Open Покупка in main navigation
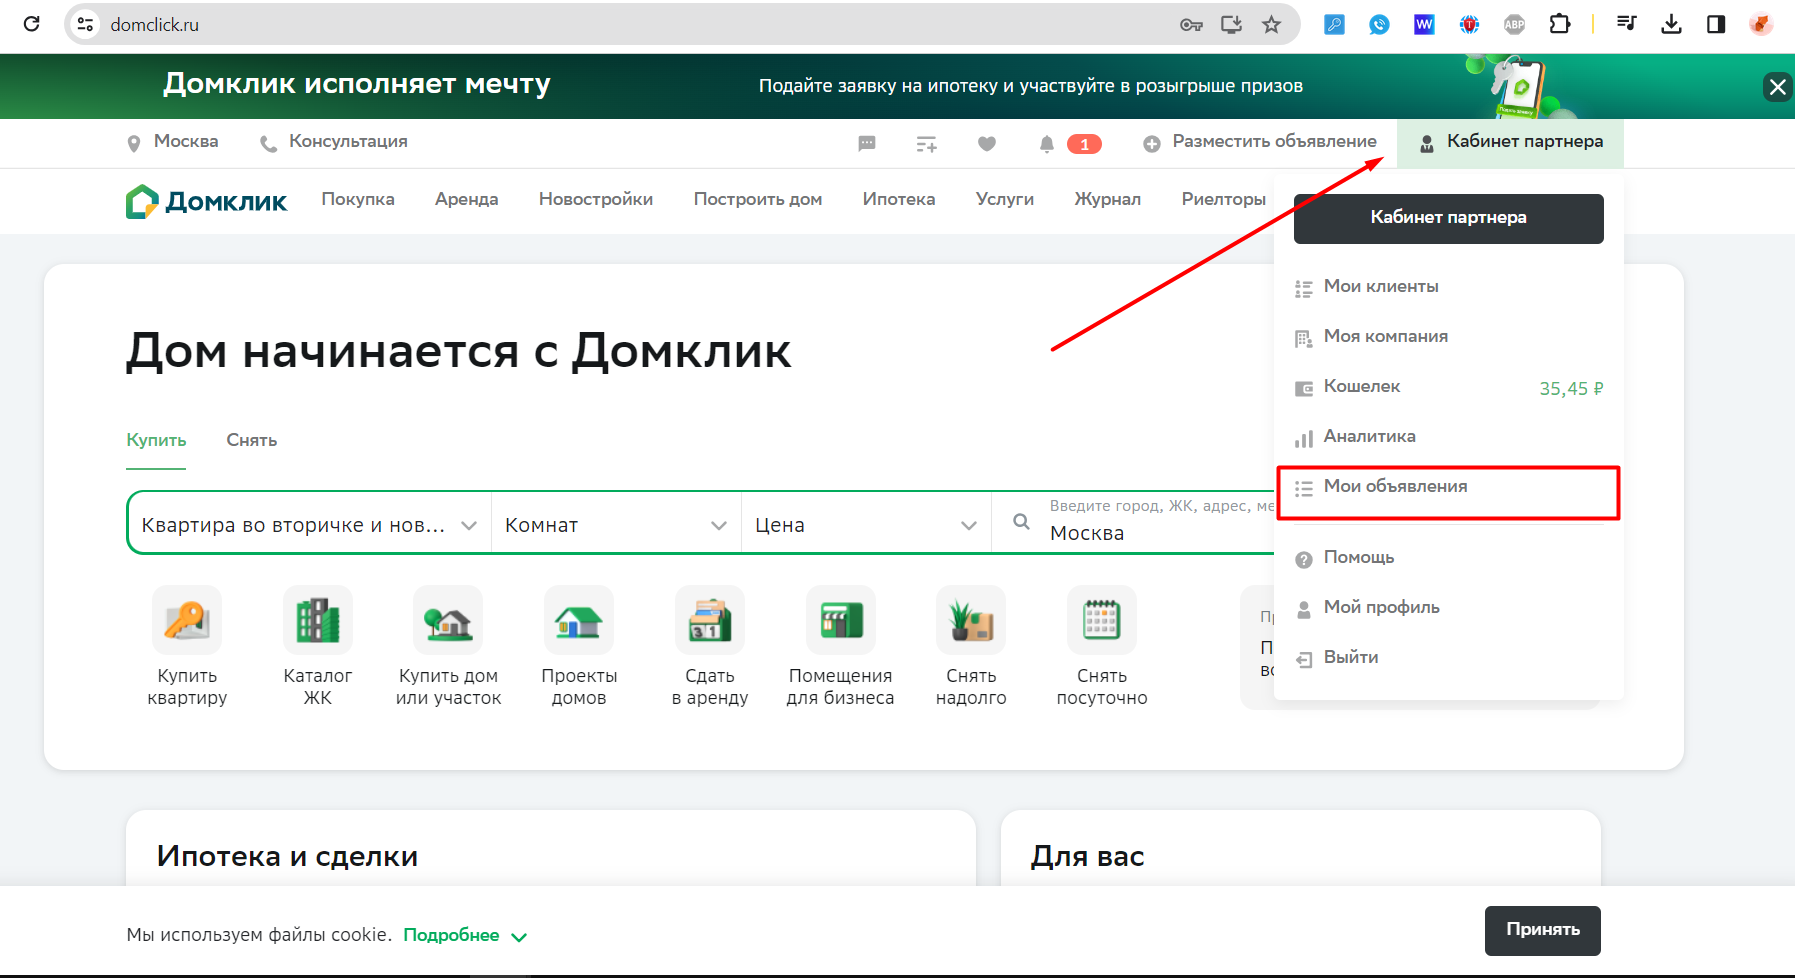Image resolution: width=1795 pixels, height=978 pixels. click(358, 199)
